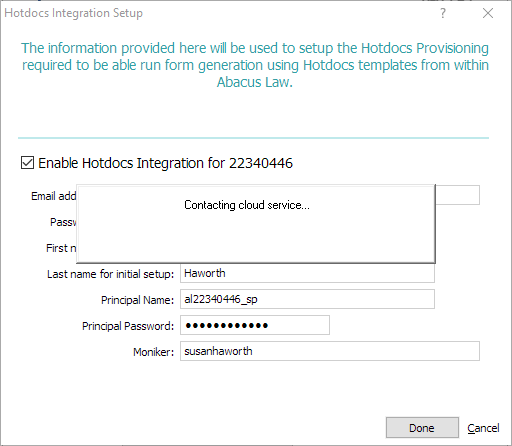This screenshot has height=446, width=512.
Task: Select the Principal Name field al22340446_sp
Action: coord(307,299)
